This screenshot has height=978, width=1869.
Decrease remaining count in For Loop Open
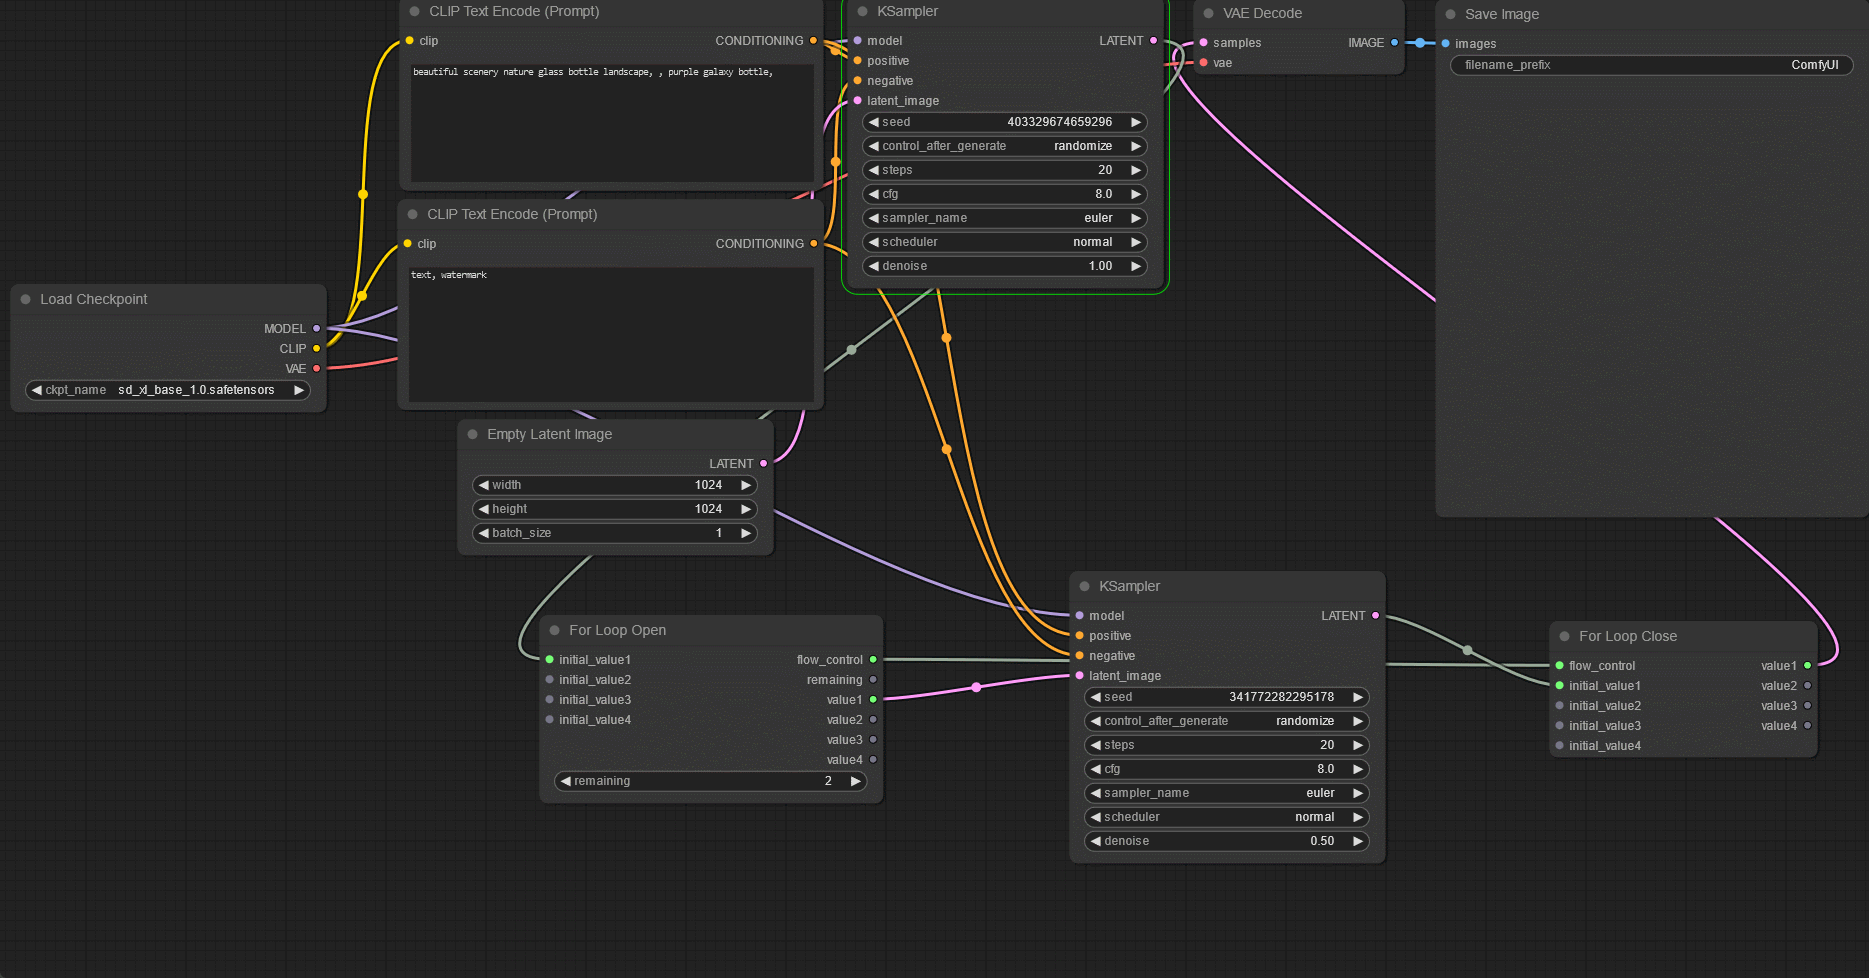[x=566, y=781]
